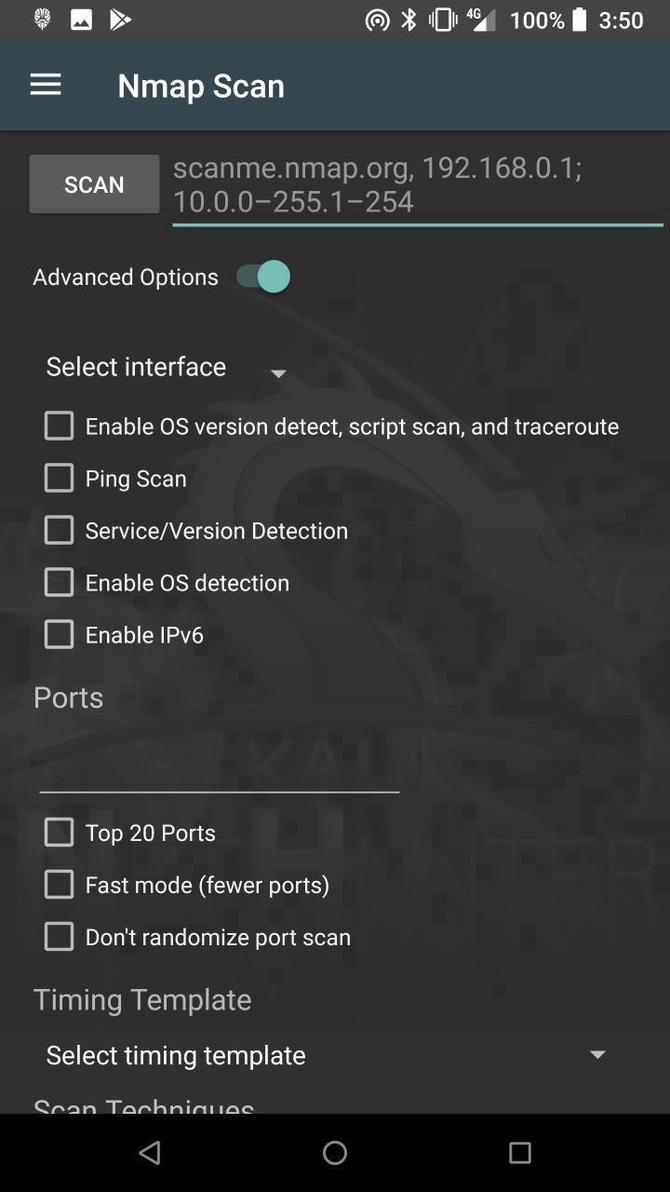The image size is (670, 1192).
Task: Tap the back navigation button
Action: 148,1151
